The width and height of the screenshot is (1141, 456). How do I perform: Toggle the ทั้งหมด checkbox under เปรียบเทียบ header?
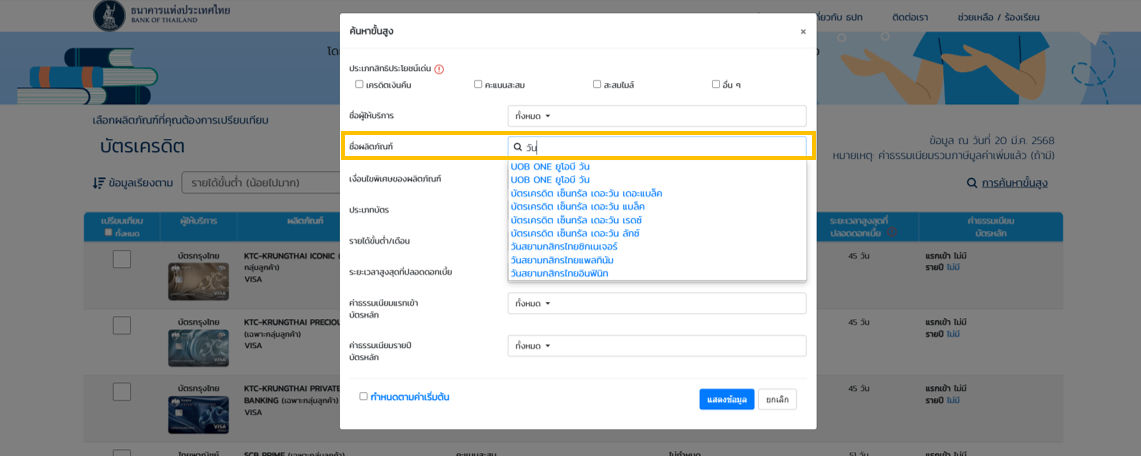click(108, 233)
